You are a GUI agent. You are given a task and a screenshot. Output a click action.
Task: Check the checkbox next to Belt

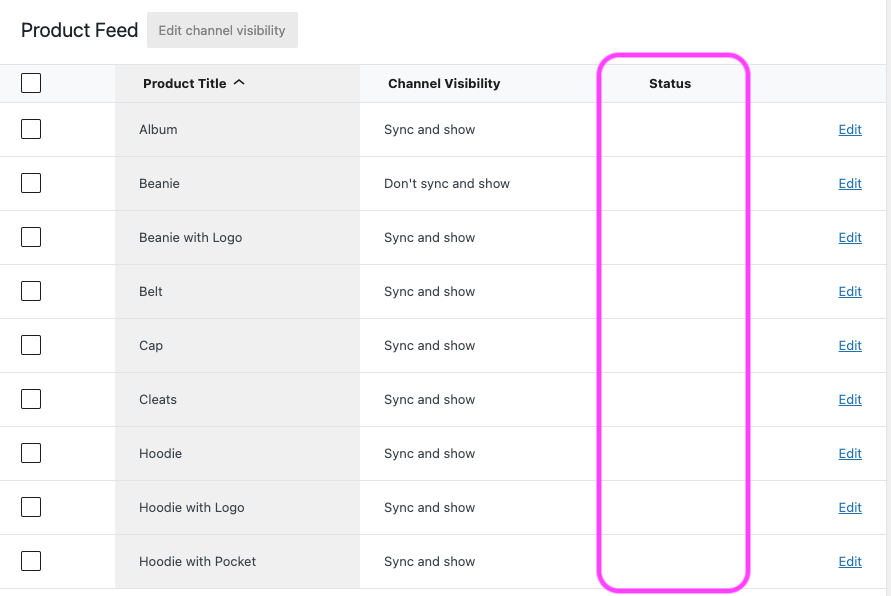(x=30, y=291)
